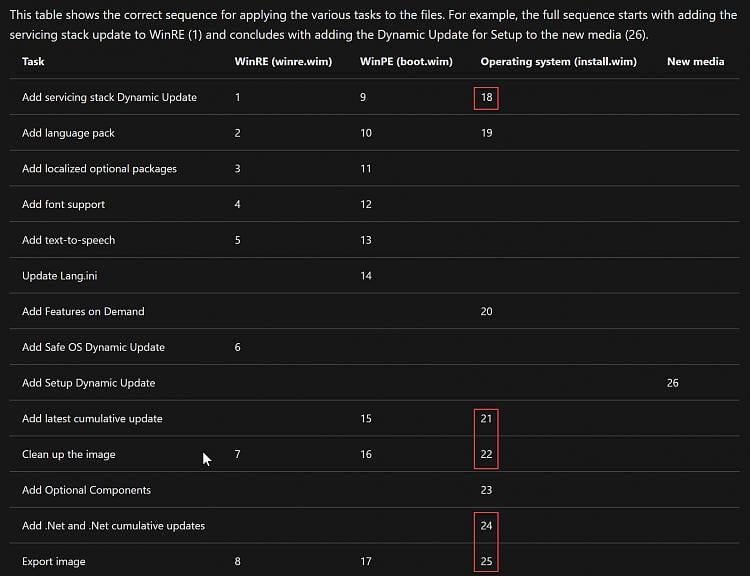The height and width of the screenshot is (576, 750).
Task: Click the Export image task label
Action: pyautogui.click(x=54, y=562)
